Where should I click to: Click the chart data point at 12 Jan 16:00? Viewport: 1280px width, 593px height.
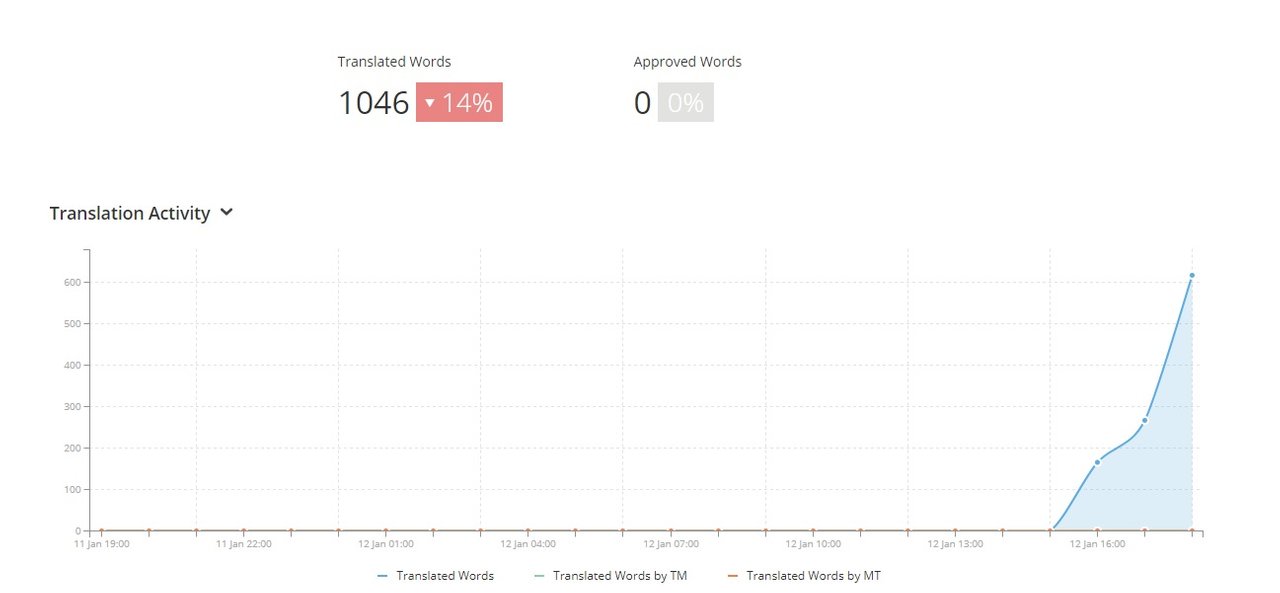pyautogui.click(x=1097, y=462)
